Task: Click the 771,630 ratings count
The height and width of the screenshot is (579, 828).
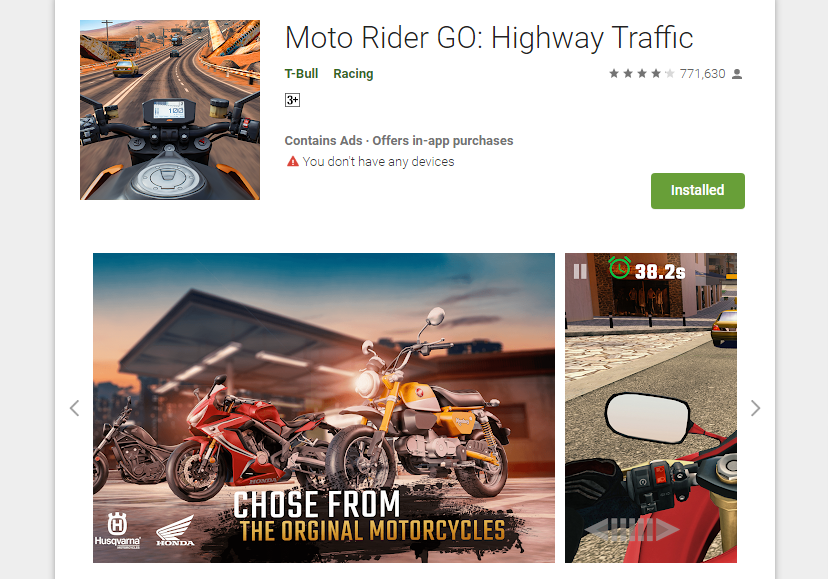Action: coord(702,73)
